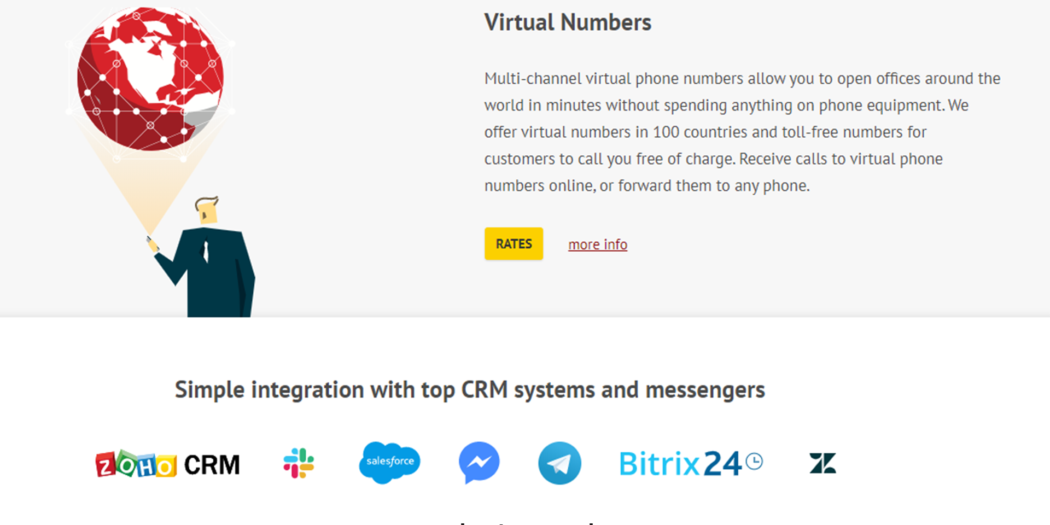Click the Facebook Messenger icon
The height and width of the screenshot is (525, 1050).
[x=479, y=463]
